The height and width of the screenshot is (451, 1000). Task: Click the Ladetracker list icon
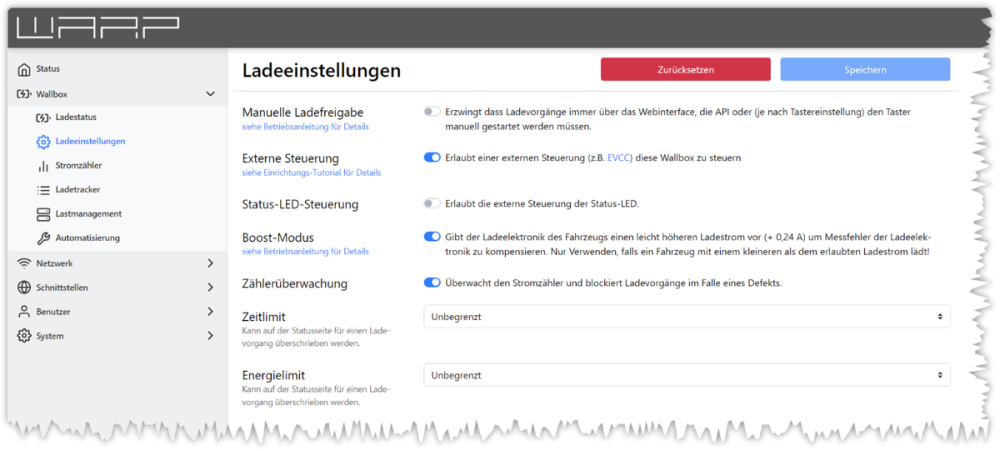(43, 189)
